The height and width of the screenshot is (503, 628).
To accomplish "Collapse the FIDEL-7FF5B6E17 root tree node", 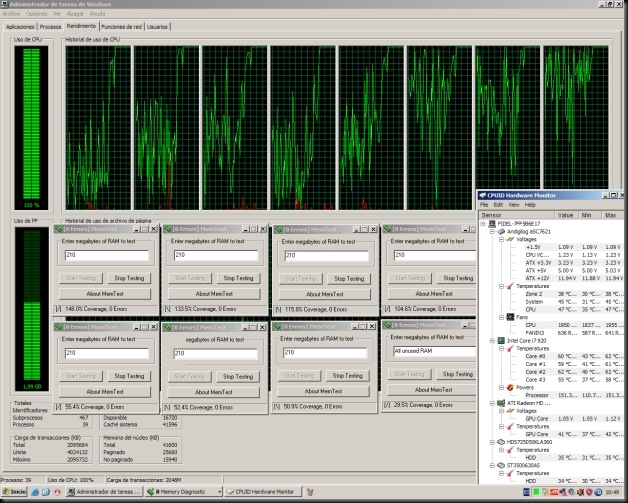I will 485,224.
